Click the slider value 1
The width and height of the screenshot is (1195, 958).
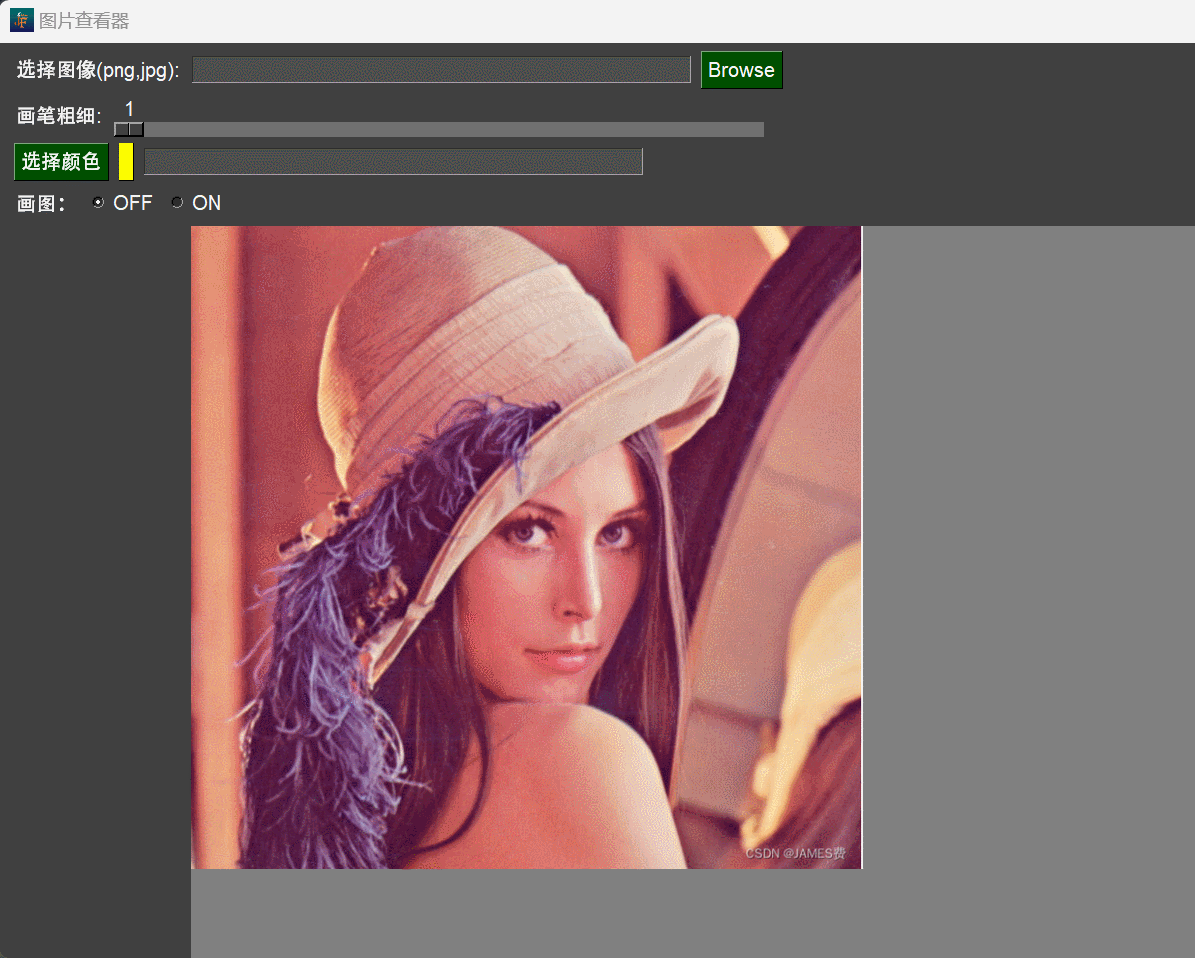[x=130, y=109]
